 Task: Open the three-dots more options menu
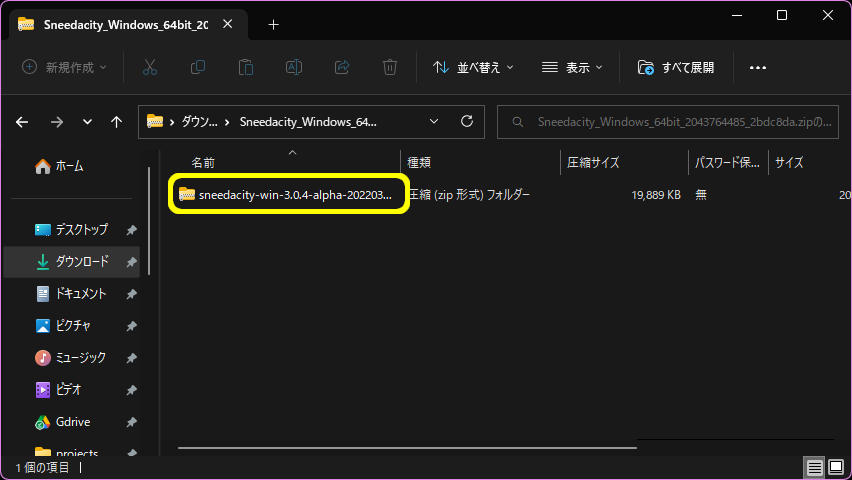(x=757, y=67)
